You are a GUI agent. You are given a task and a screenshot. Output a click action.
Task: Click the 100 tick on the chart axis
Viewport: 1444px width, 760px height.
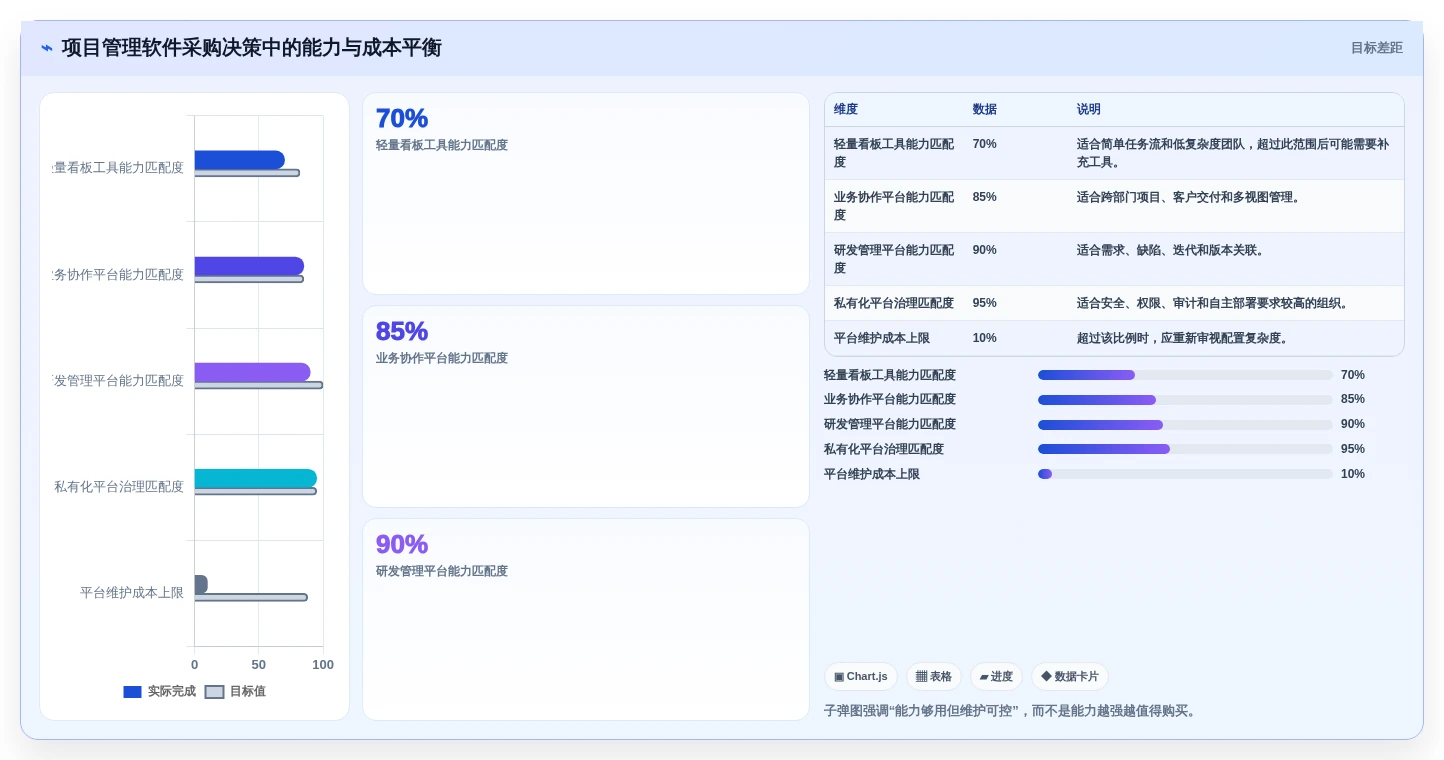[x=323, y=665]
